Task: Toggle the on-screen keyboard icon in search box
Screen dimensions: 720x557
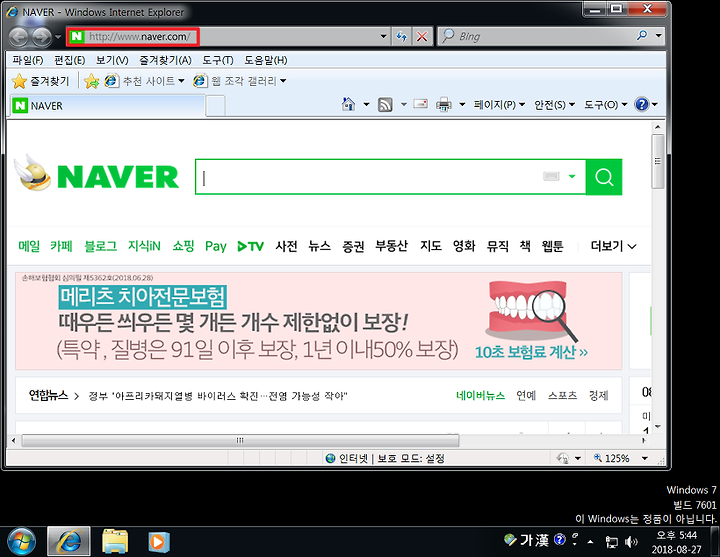Action: pyautogui.click(x=551, y=176)
